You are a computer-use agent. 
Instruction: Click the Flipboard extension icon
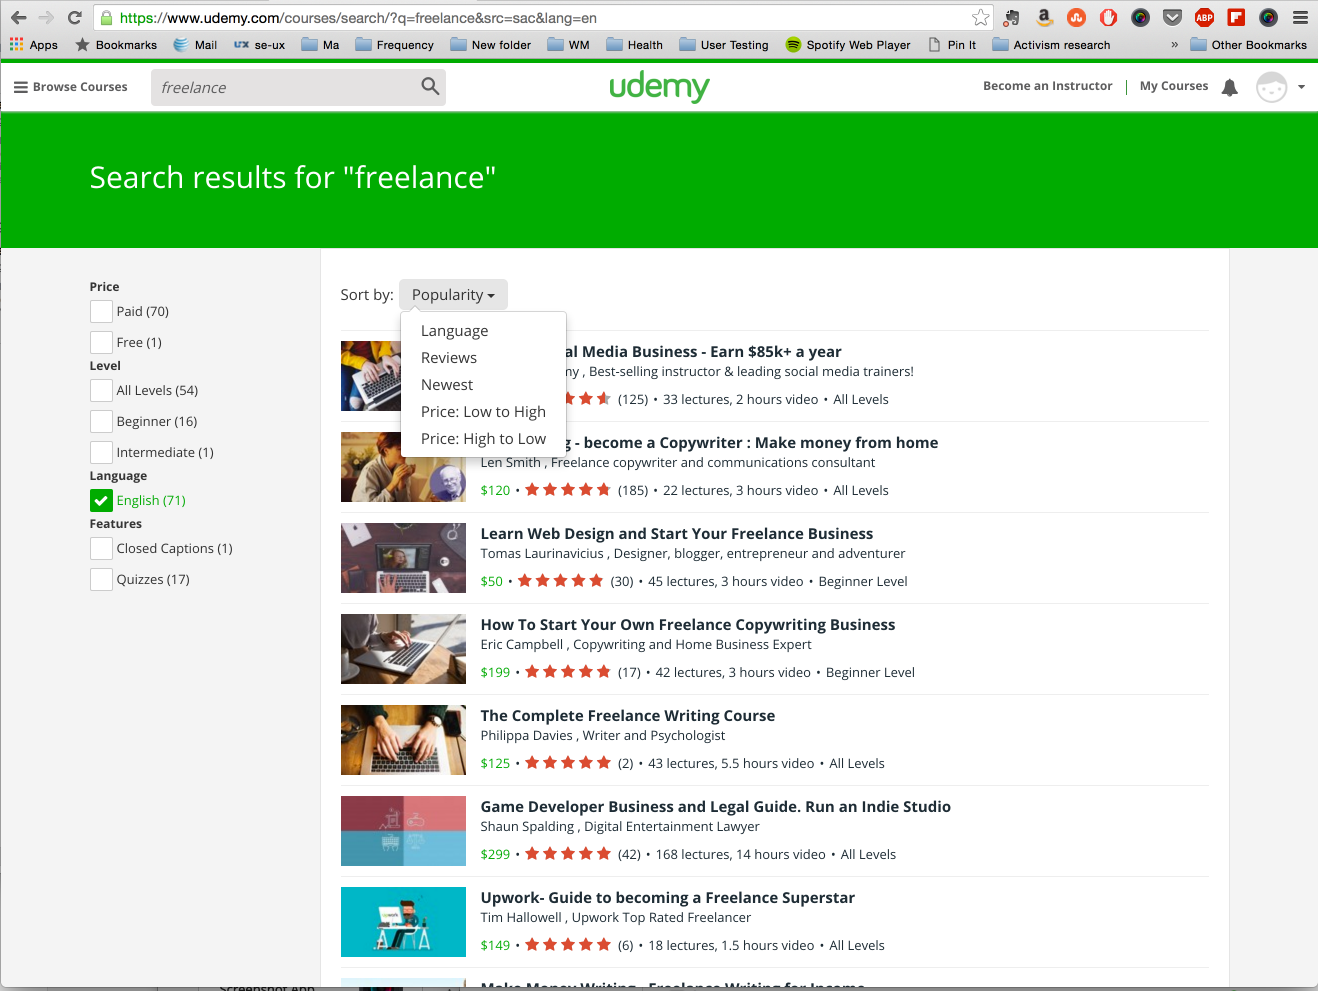(x=1237, y=17)
